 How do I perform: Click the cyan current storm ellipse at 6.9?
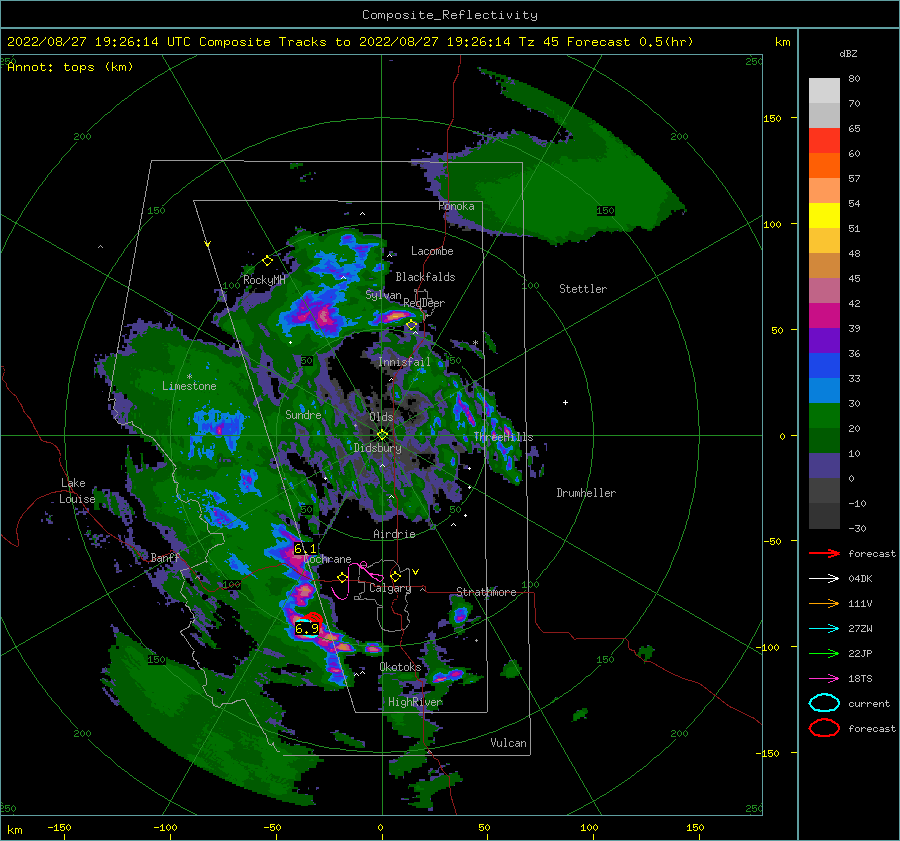click(307, 629)
